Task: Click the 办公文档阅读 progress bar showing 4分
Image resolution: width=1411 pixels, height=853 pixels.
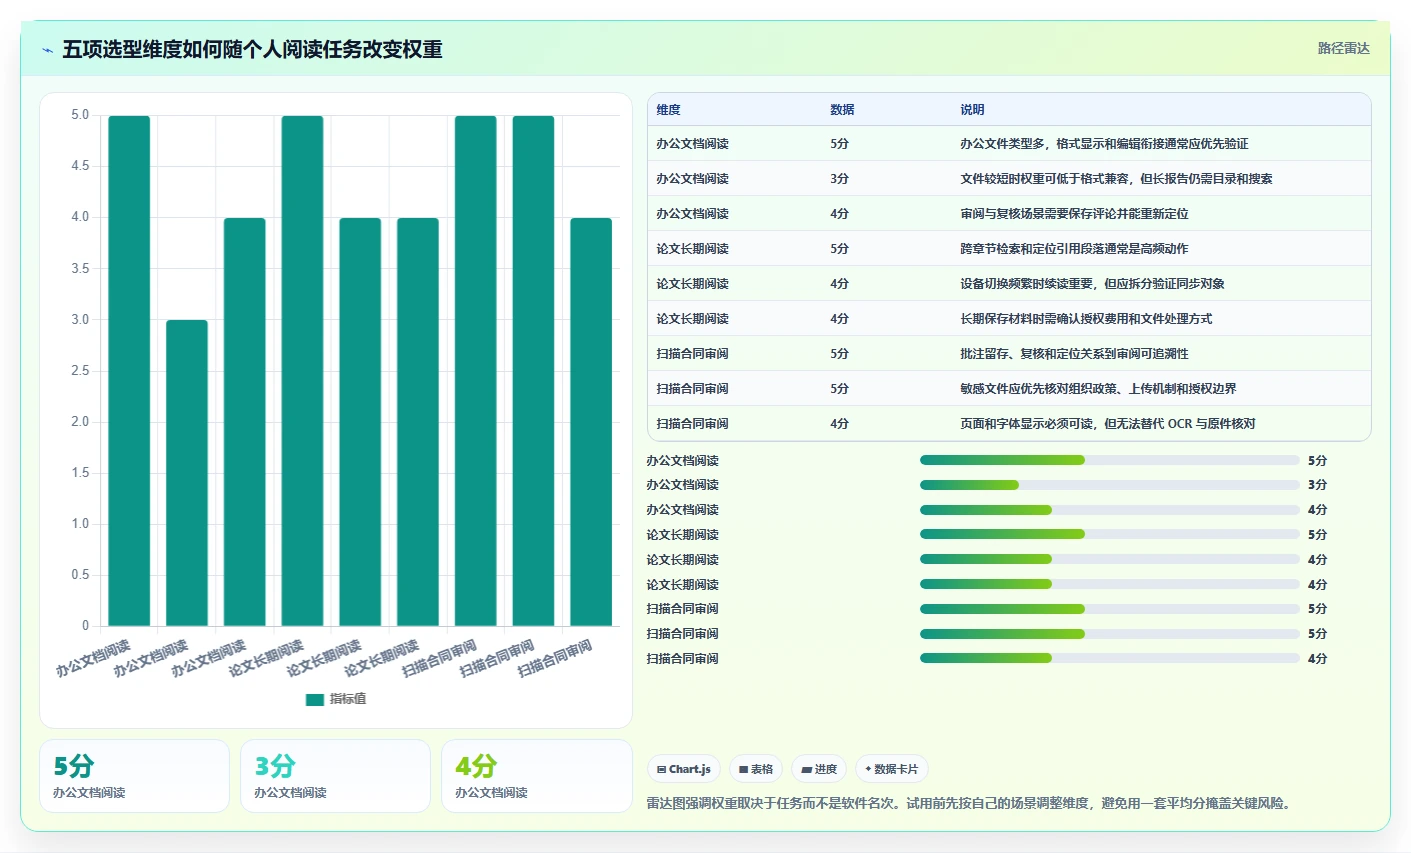Action: pos(1109,510)
